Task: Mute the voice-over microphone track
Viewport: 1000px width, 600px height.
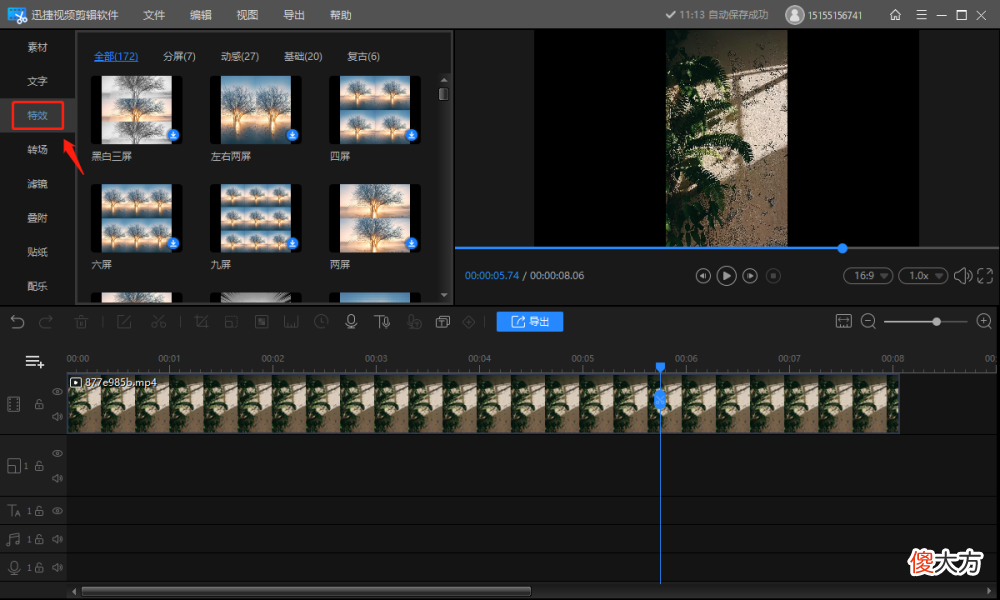Action: point(57,567)
